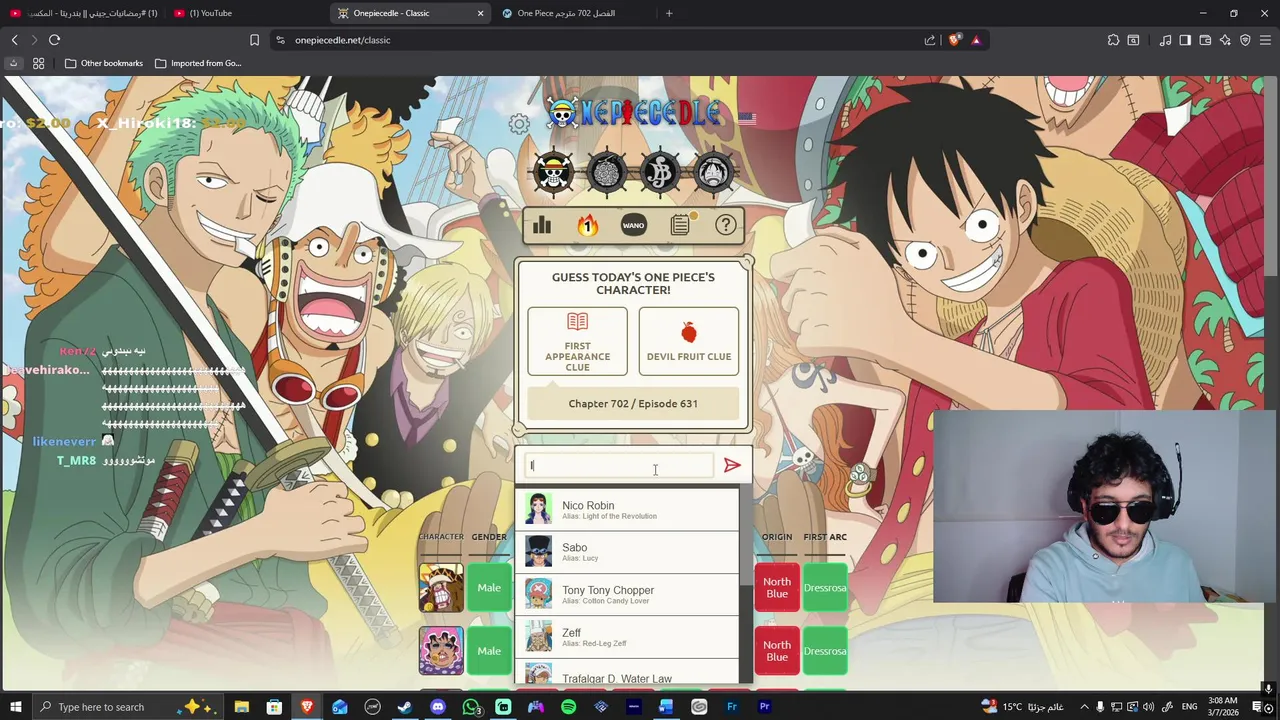View the streak flame icon

click(x=588, y=225)
